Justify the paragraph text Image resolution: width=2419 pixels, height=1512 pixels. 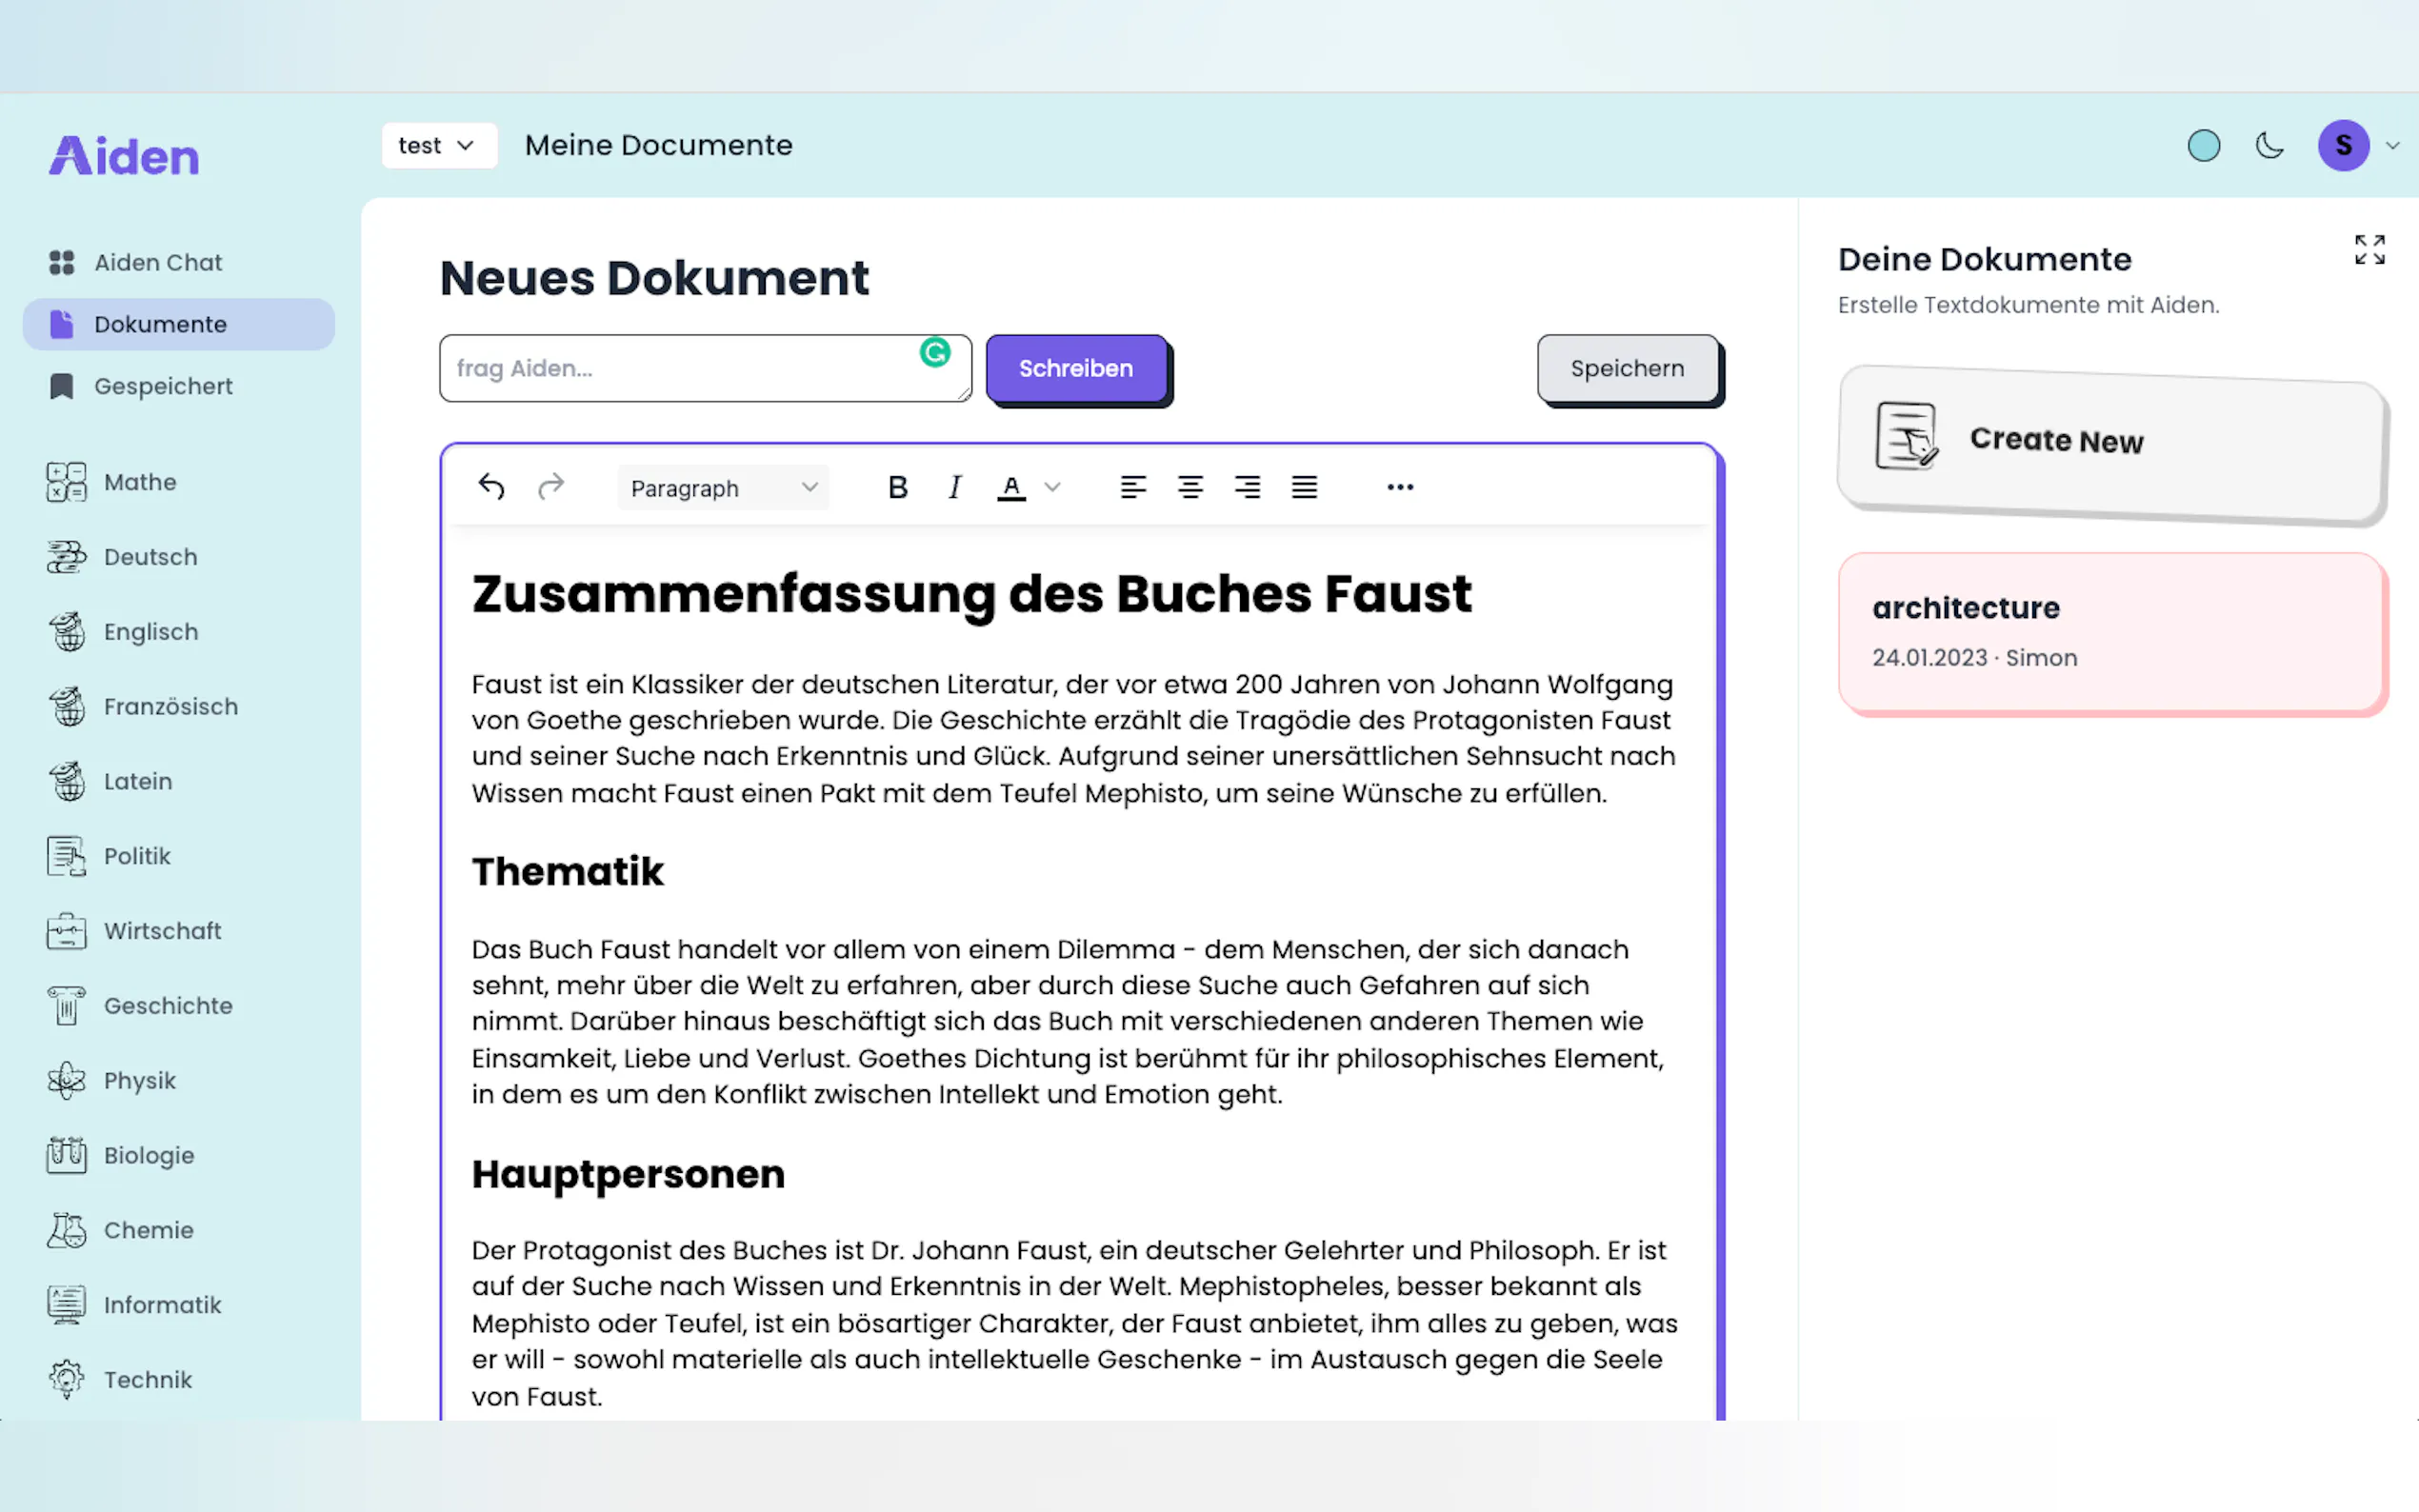tap(1304, 487)
